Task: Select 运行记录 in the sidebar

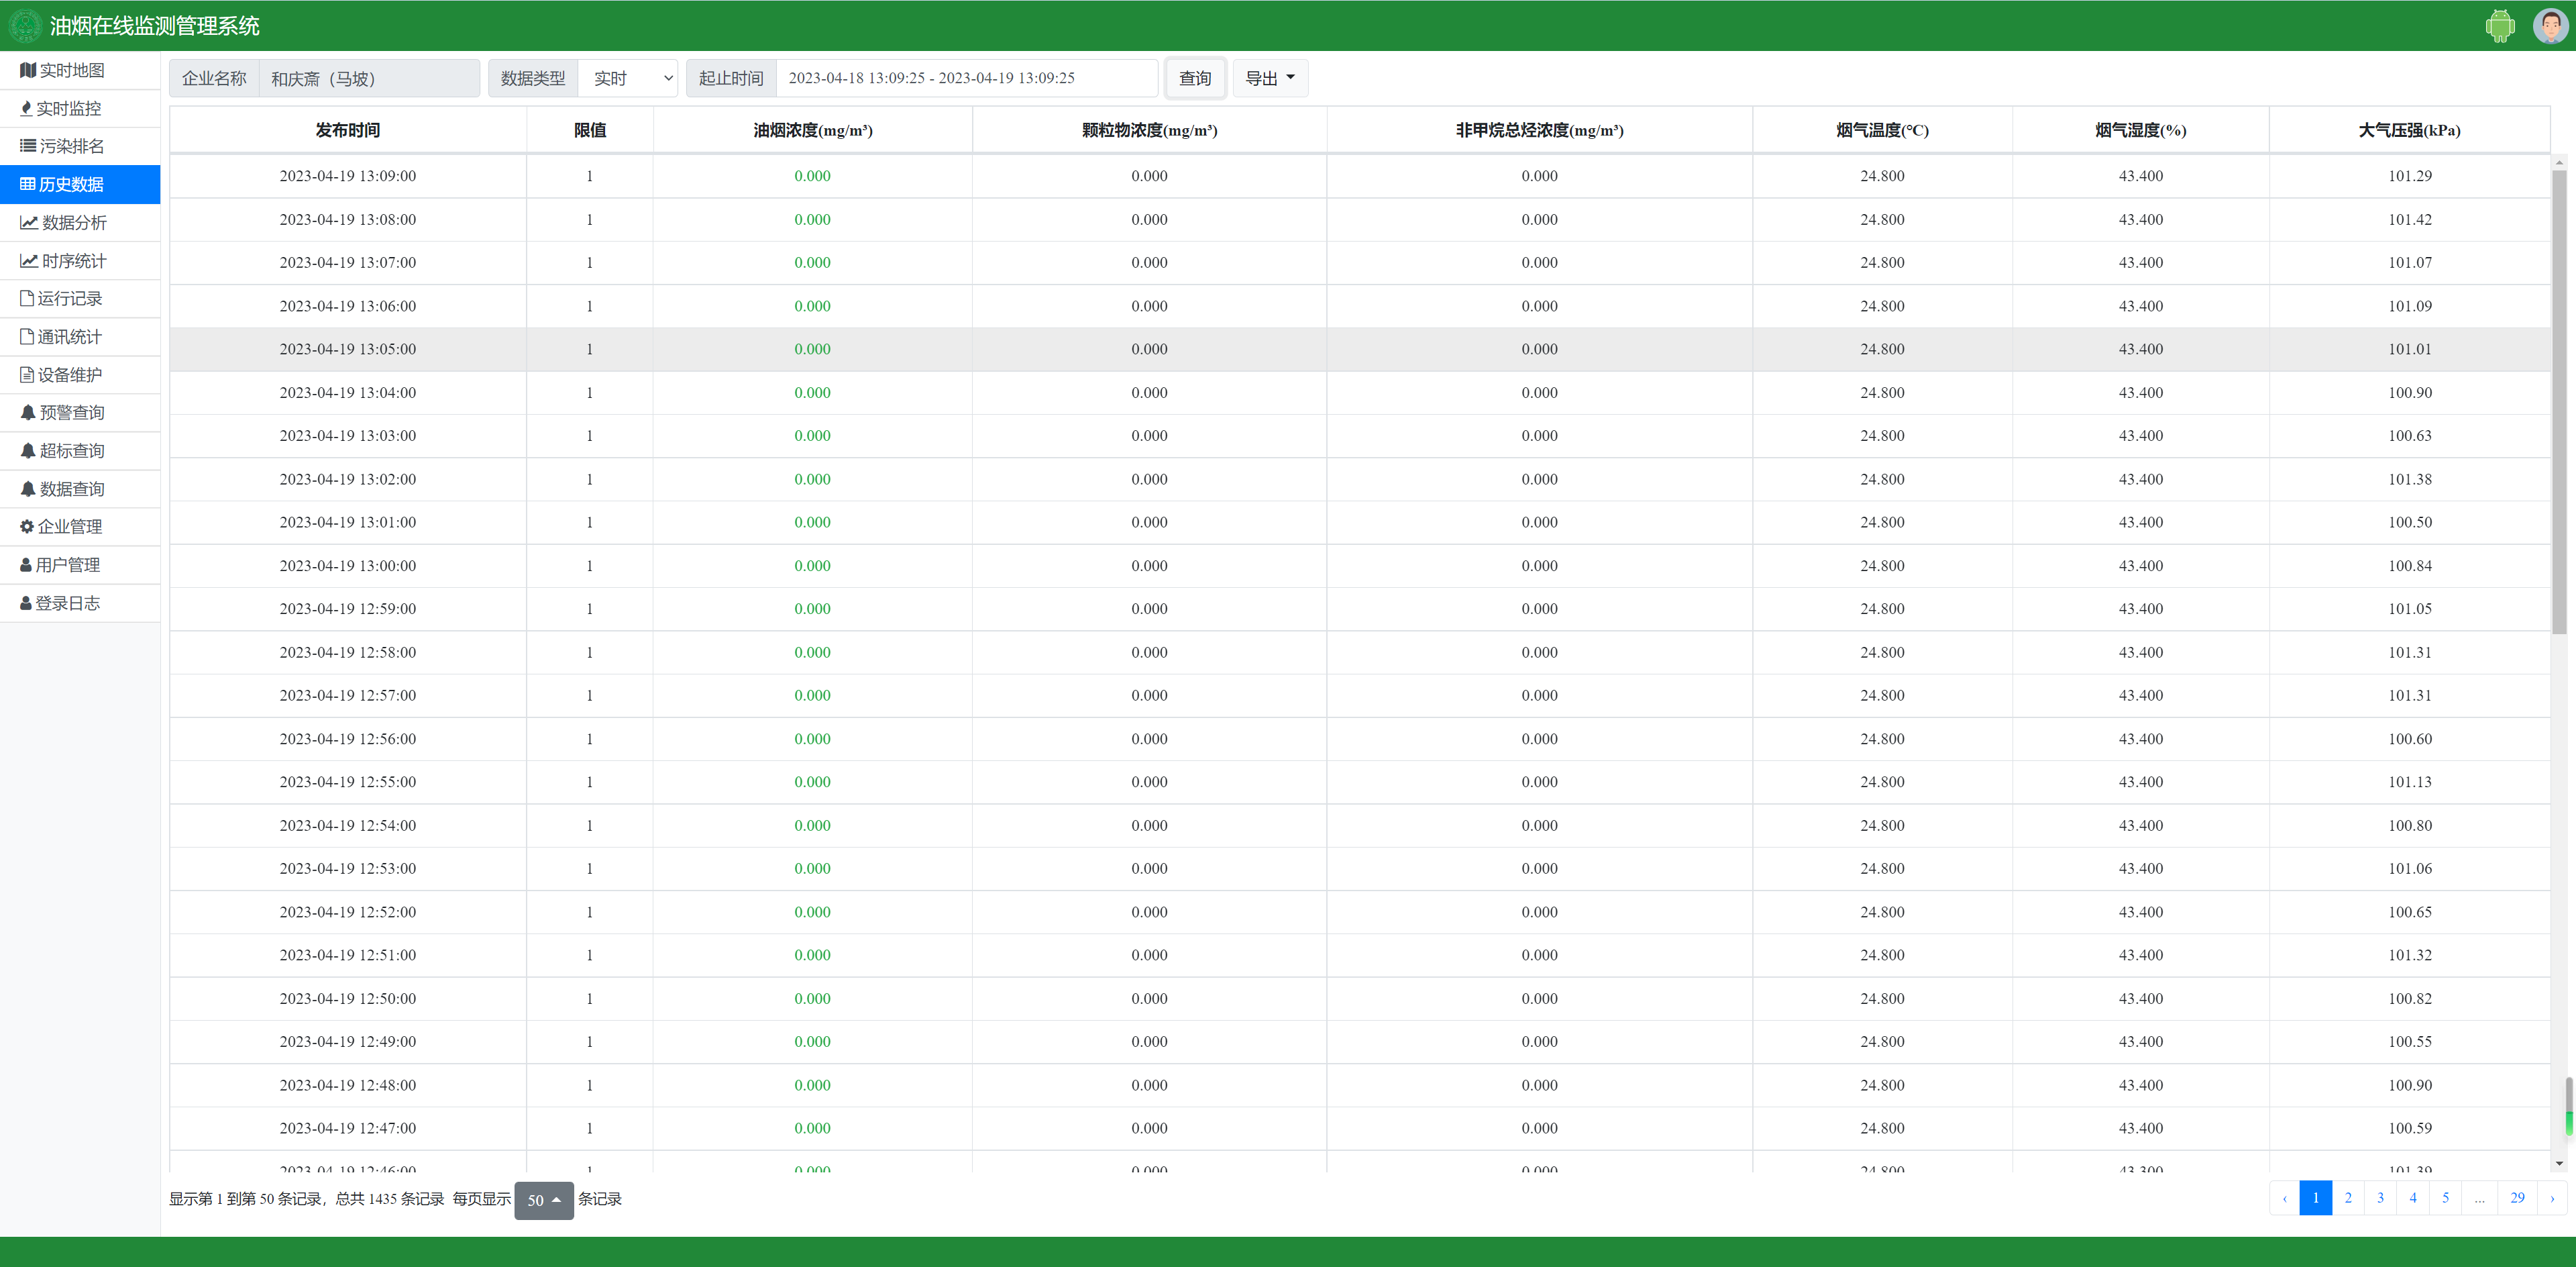Action: (x=62, y=298)
